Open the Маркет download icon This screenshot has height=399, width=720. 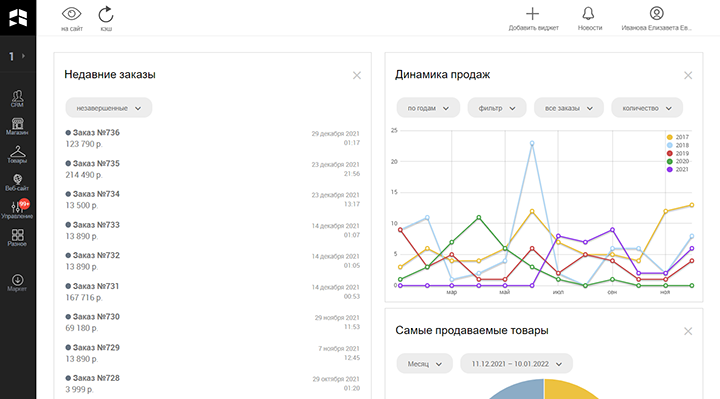coord(17,282)
